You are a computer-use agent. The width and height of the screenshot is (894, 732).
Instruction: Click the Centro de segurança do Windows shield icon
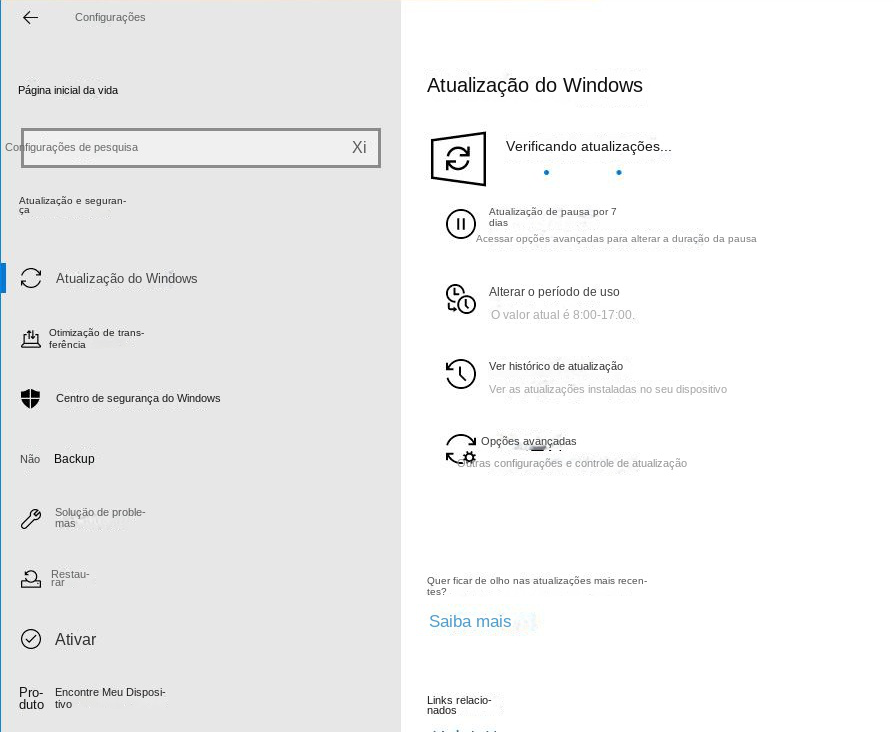31,398
